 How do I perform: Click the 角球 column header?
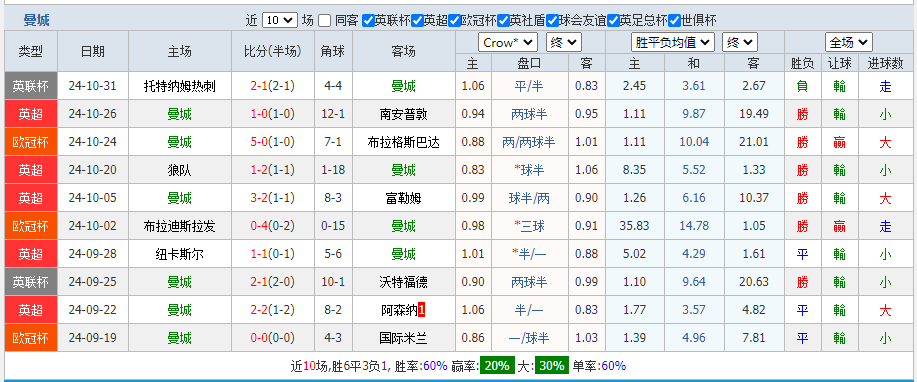(333, 51)
